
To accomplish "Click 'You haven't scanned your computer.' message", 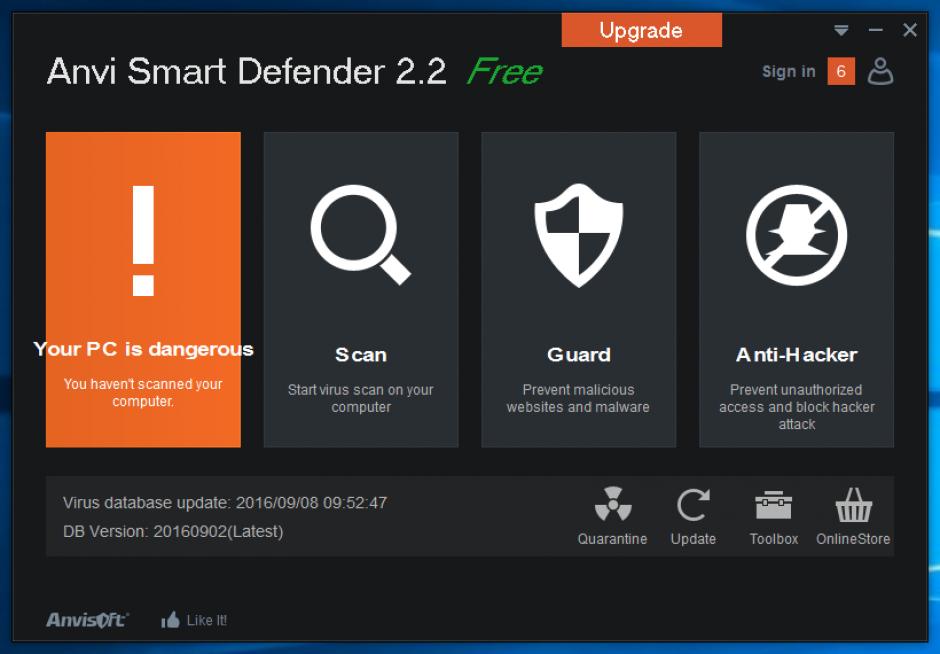I will tap(143, 392).
